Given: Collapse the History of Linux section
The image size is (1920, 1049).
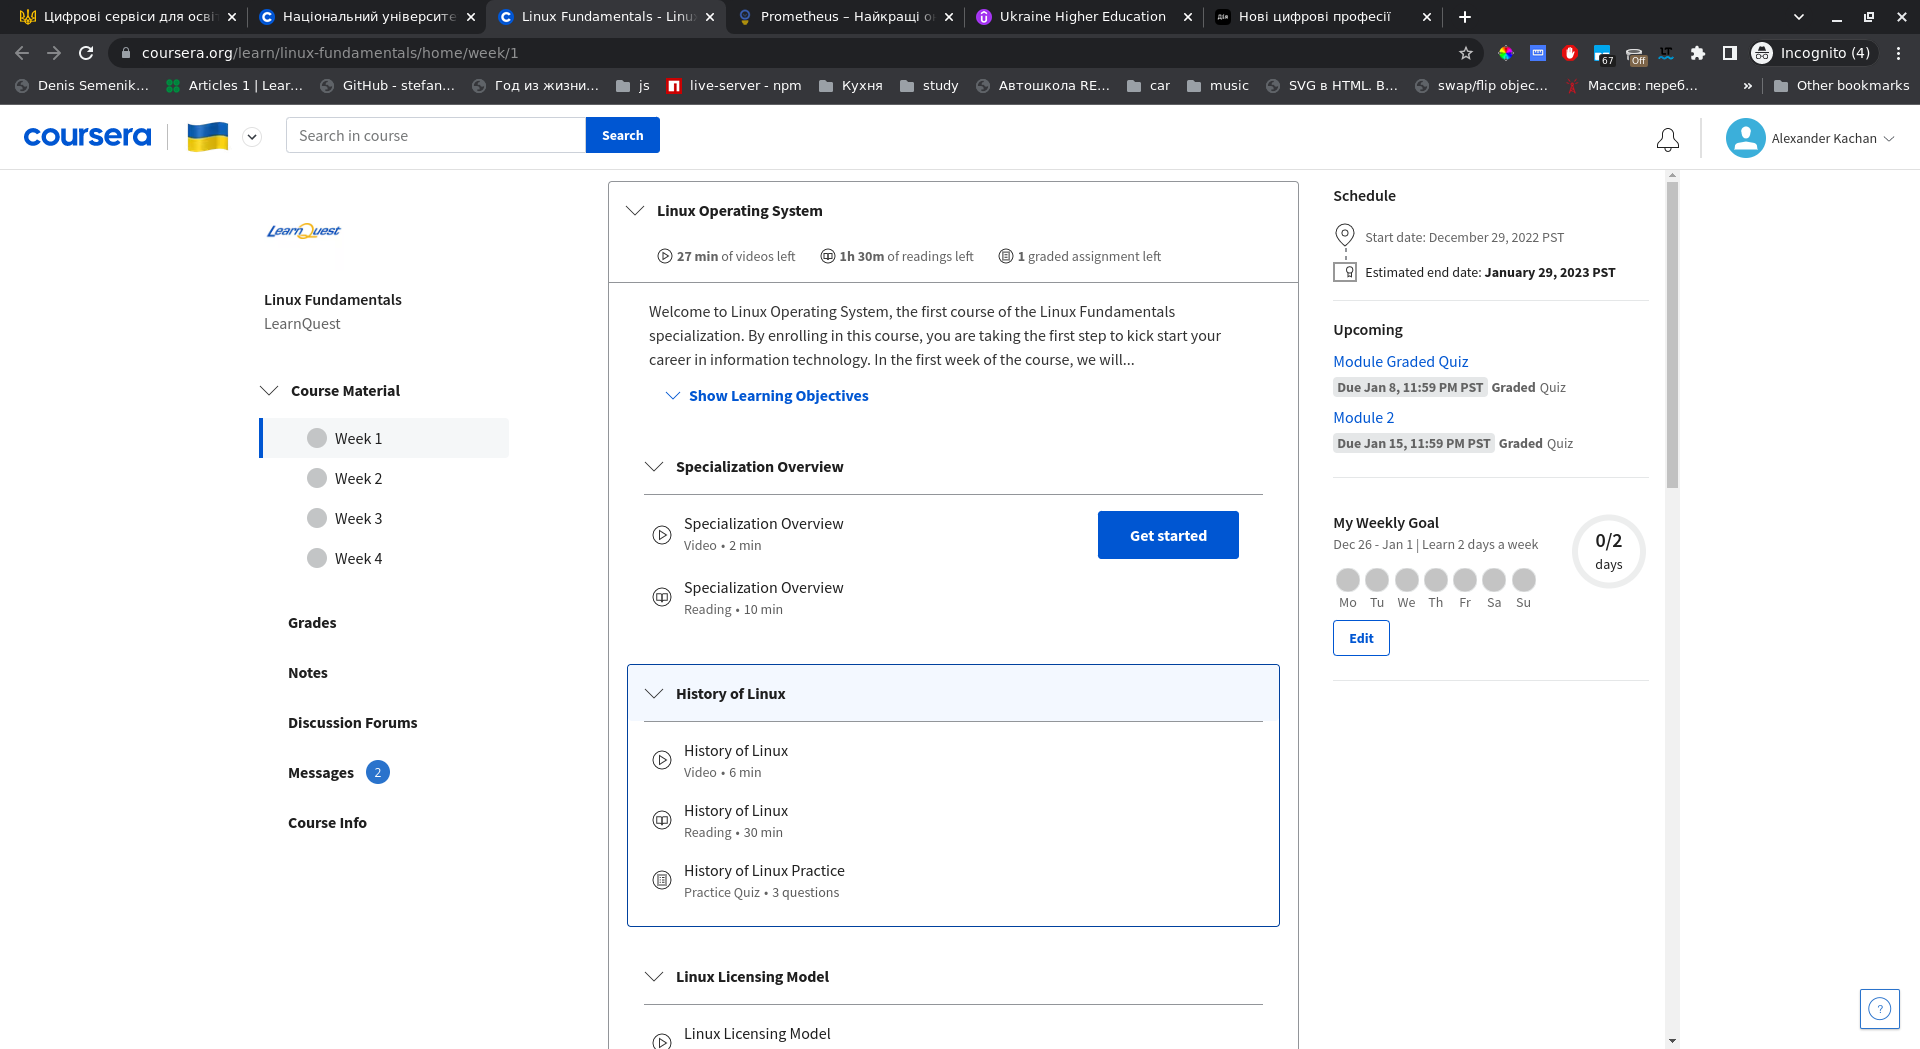Looking at the screenshot, I should [x=654, y=694].
